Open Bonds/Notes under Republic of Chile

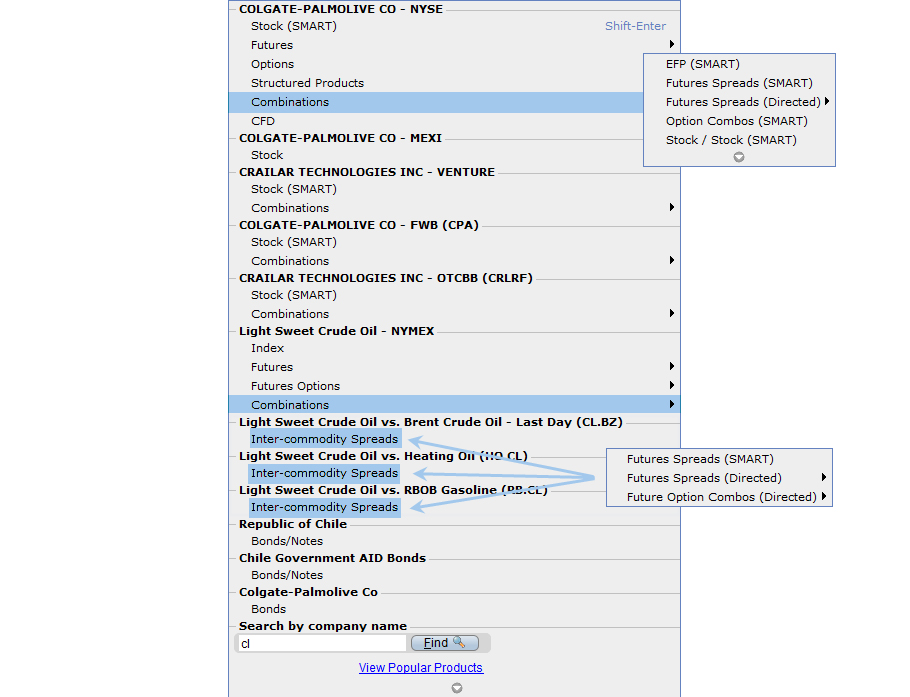[x=287, y=541]
